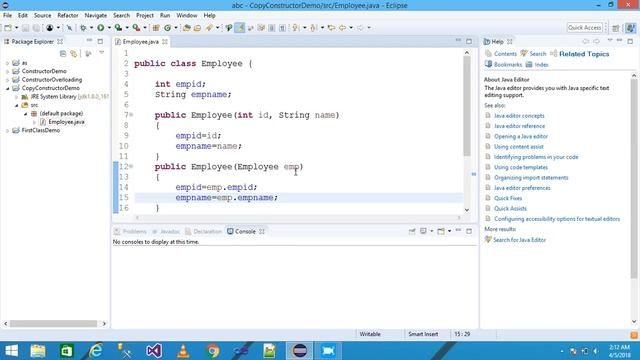Click the New Java Package icon

156,28
